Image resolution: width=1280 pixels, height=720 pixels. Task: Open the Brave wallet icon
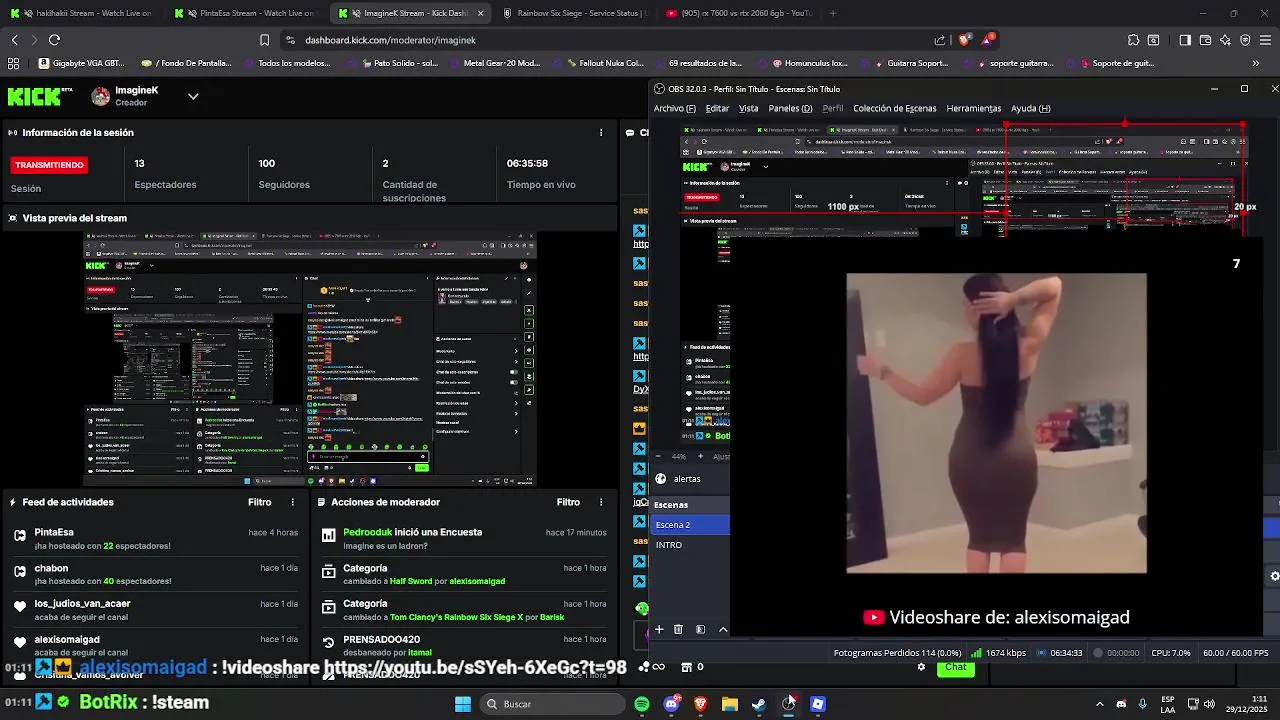click(x=1205, y=40)
